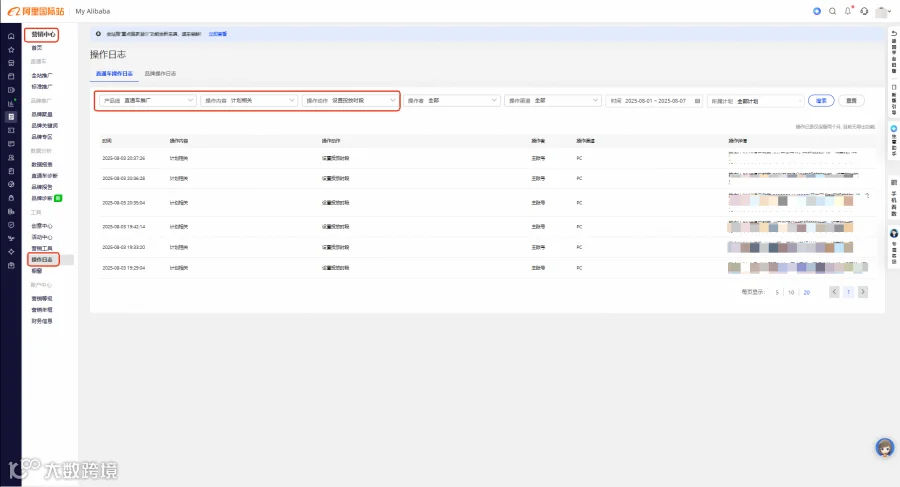Set page size to 10 rows
Image resolution: width=900 pixels, height=487 pixels.
point(791,292)
